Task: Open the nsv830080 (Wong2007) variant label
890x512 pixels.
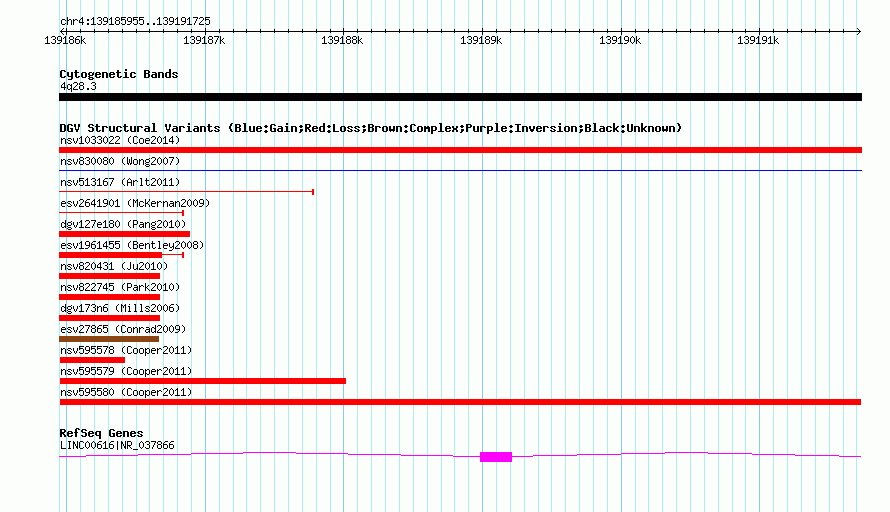Action: pos(120,161)
